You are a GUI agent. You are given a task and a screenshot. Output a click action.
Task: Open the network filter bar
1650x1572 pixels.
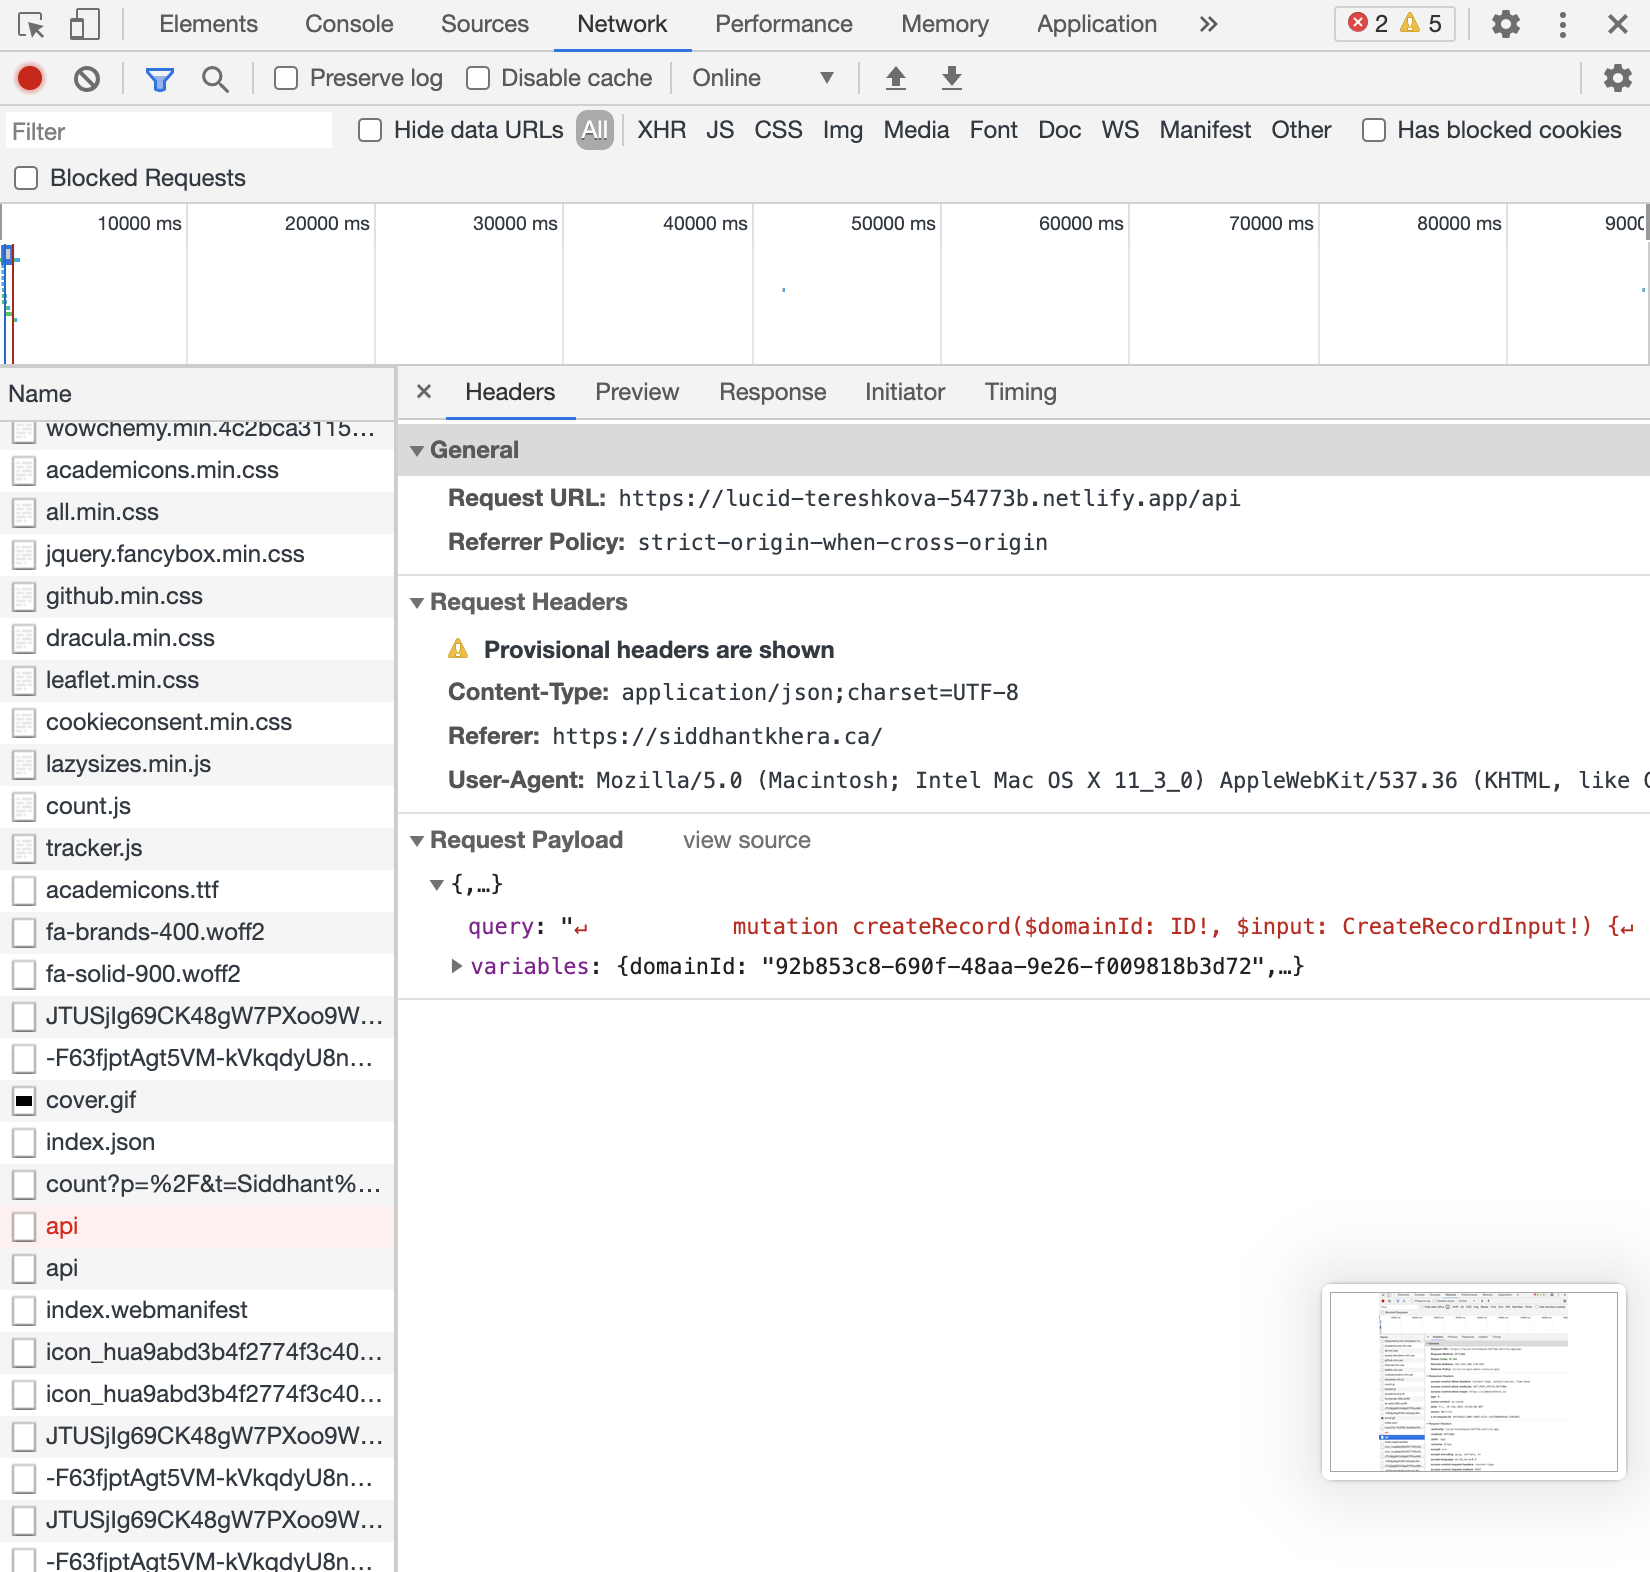[x=159, y=78]
